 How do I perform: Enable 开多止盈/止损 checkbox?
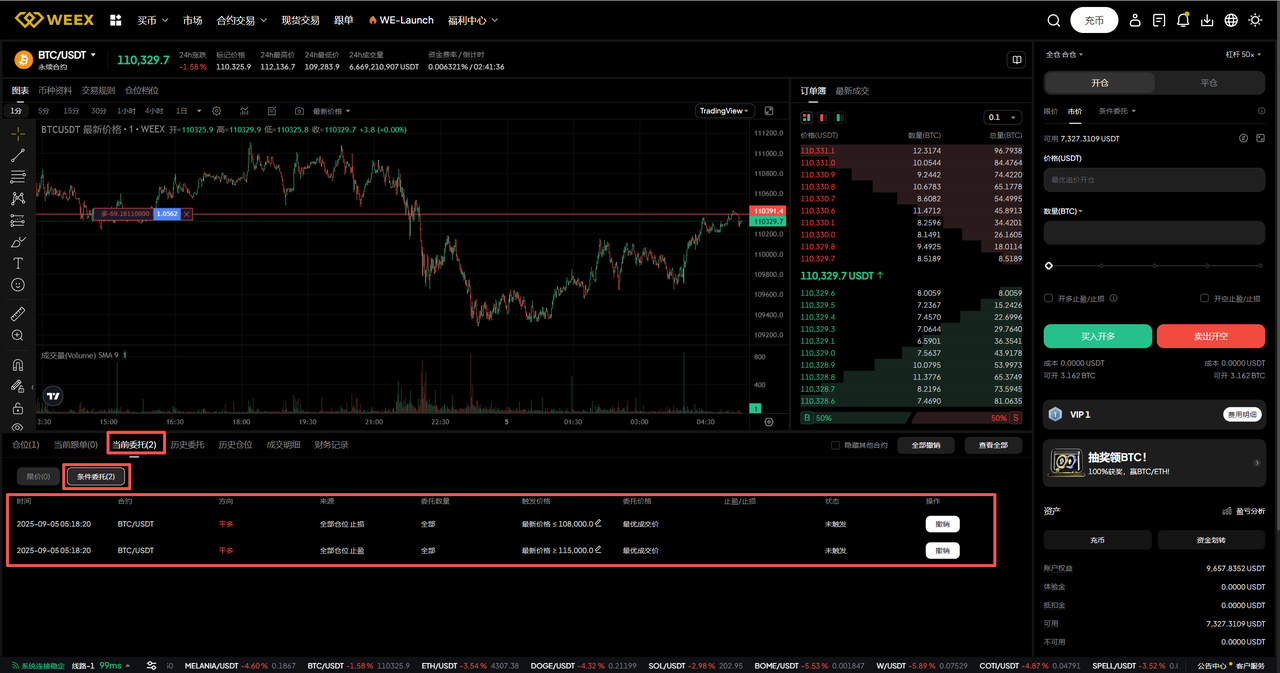pyautogui.click(x=1049, y=298)
